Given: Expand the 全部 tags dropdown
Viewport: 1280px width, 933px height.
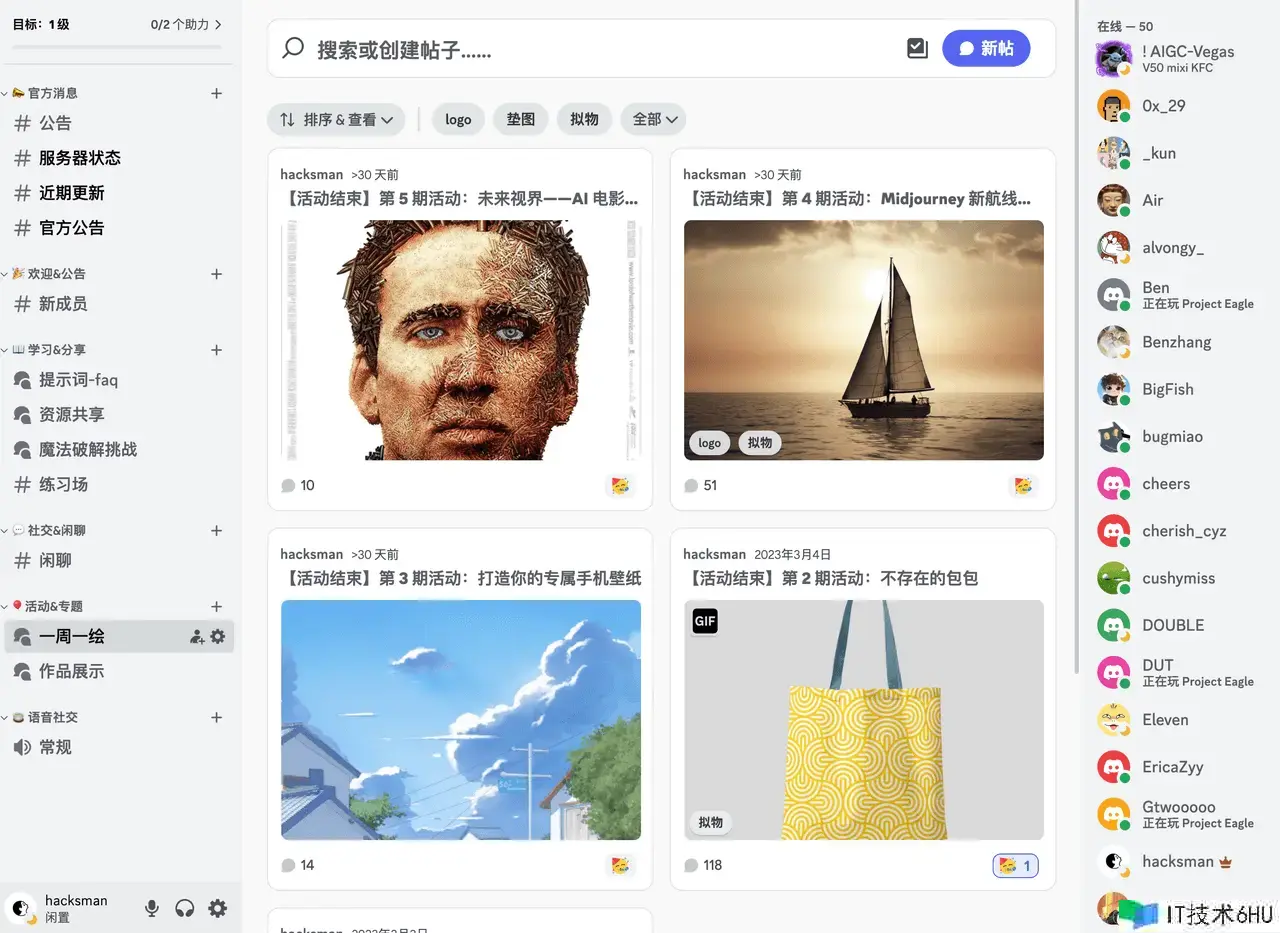Looking at the screenshot, I should [653, 119].
